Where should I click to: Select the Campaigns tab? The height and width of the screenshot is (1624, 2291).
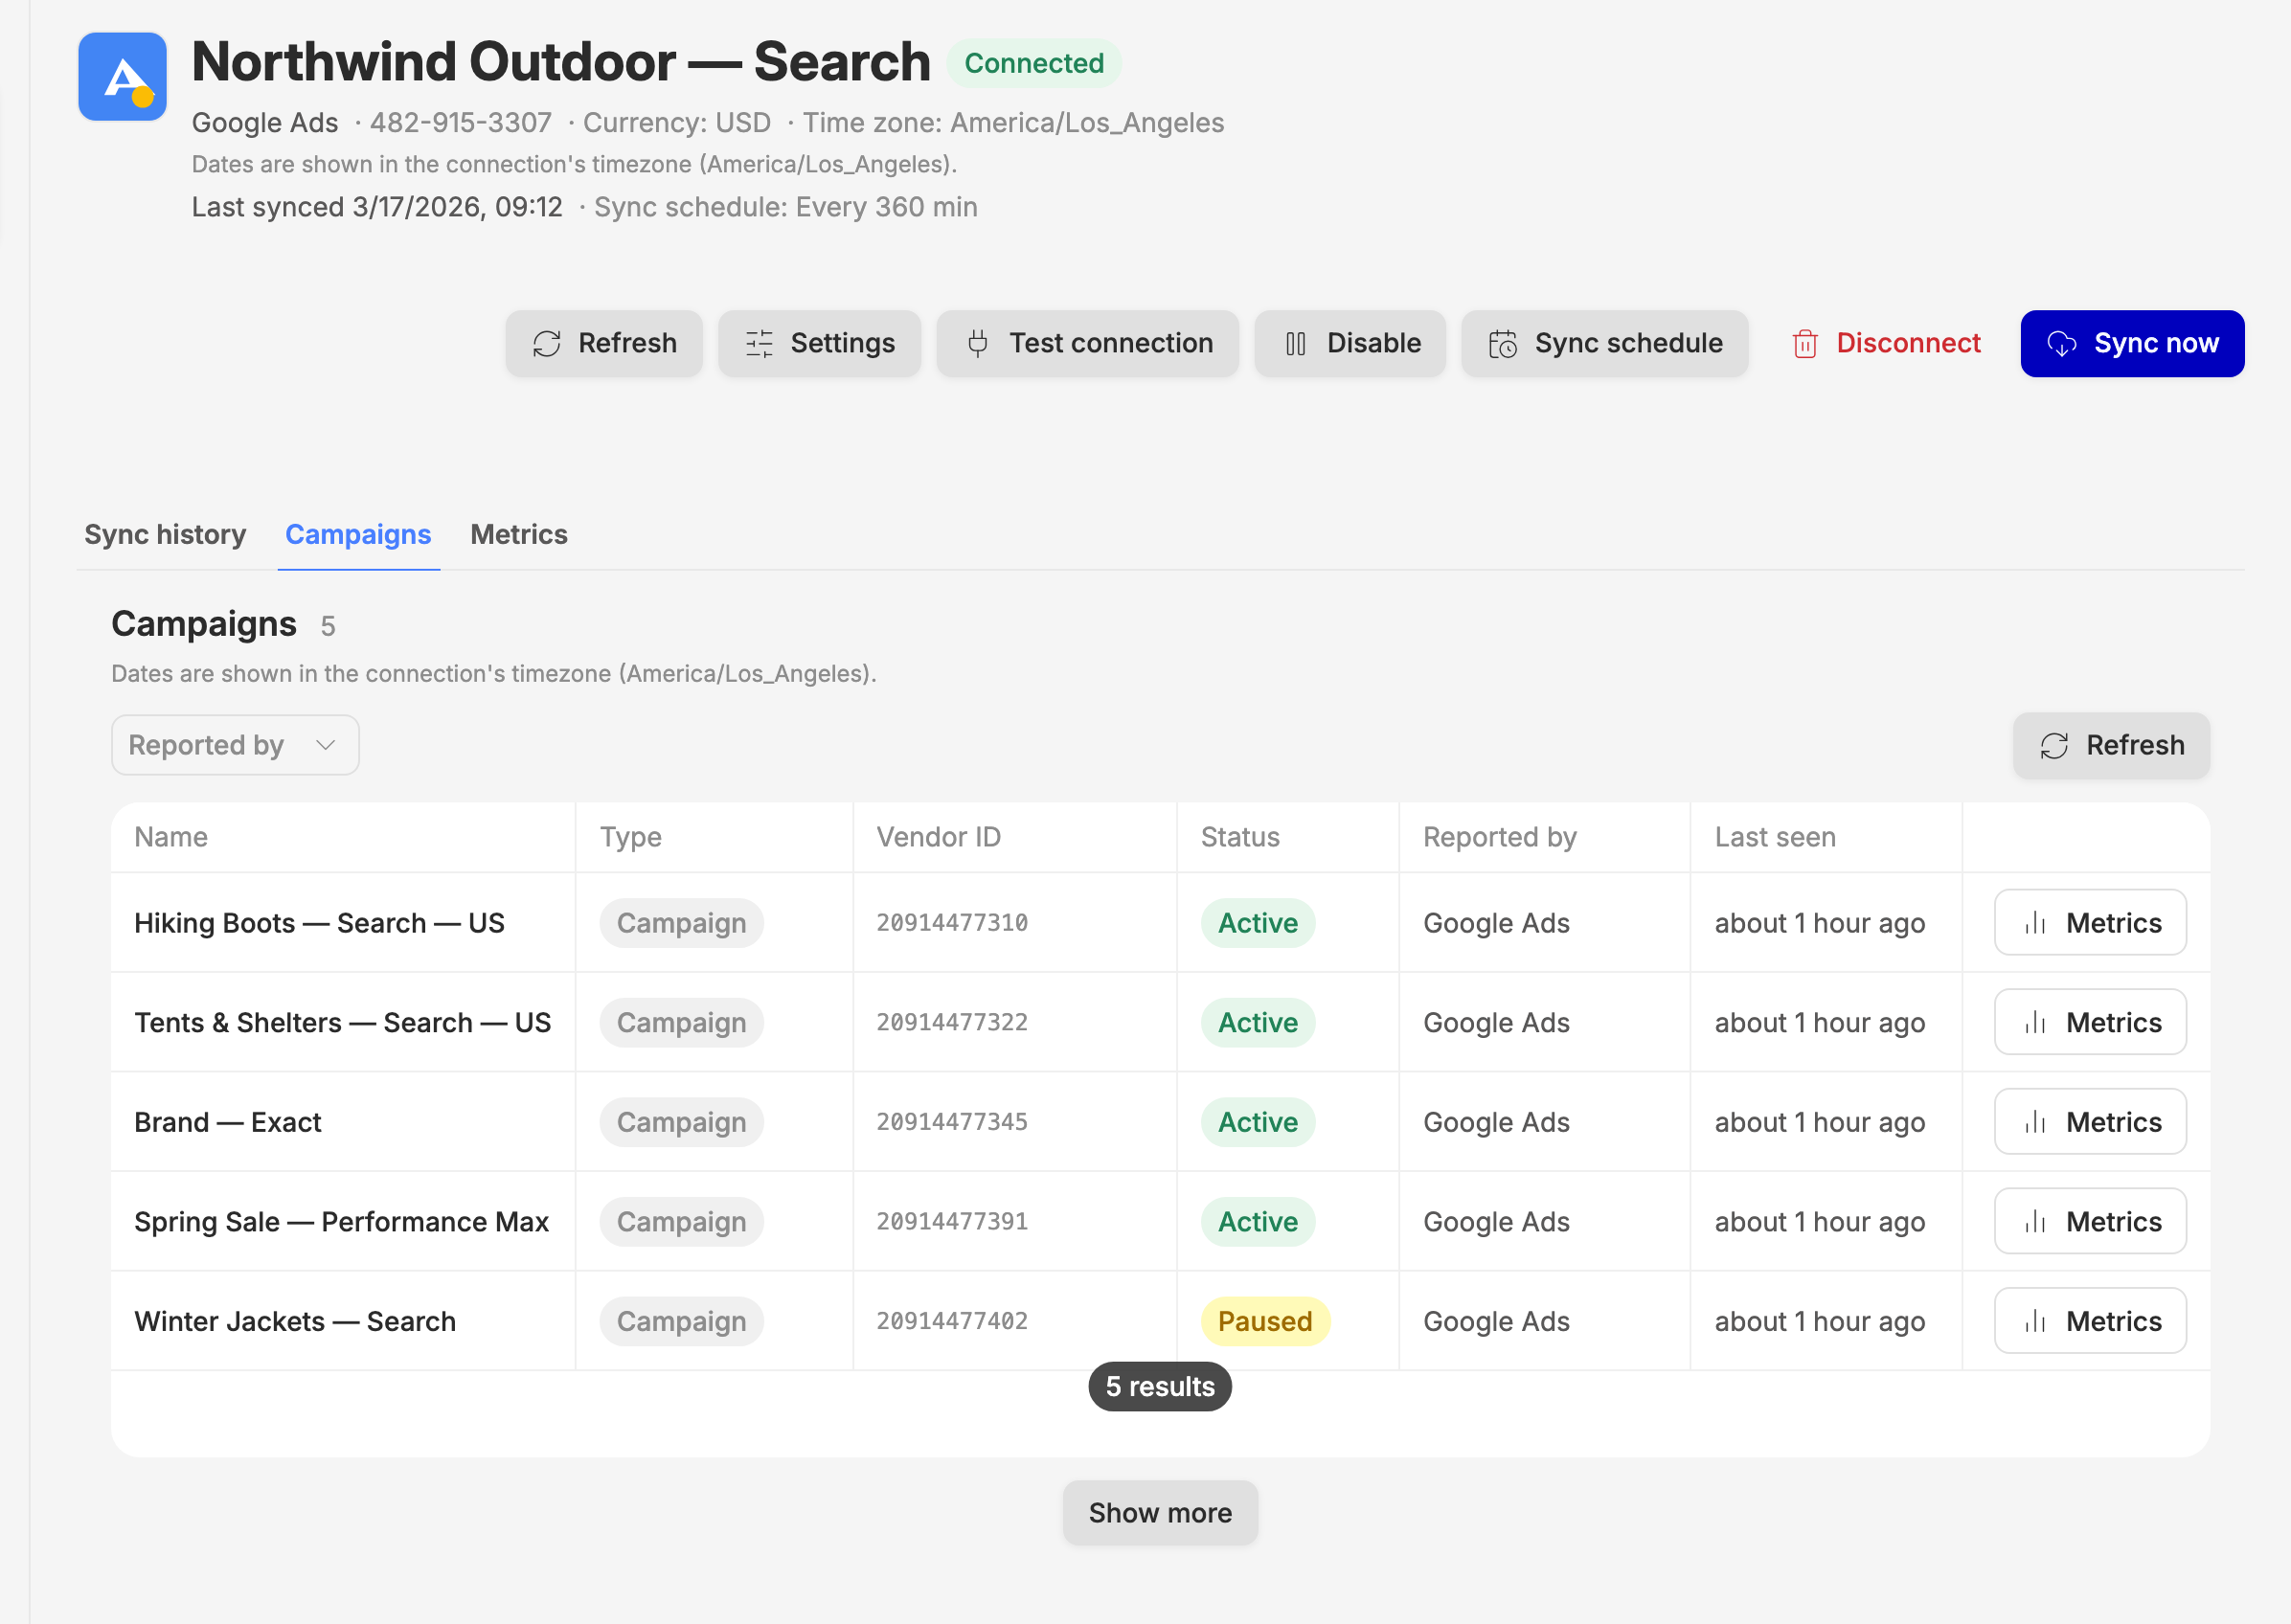tap(358, 535)
